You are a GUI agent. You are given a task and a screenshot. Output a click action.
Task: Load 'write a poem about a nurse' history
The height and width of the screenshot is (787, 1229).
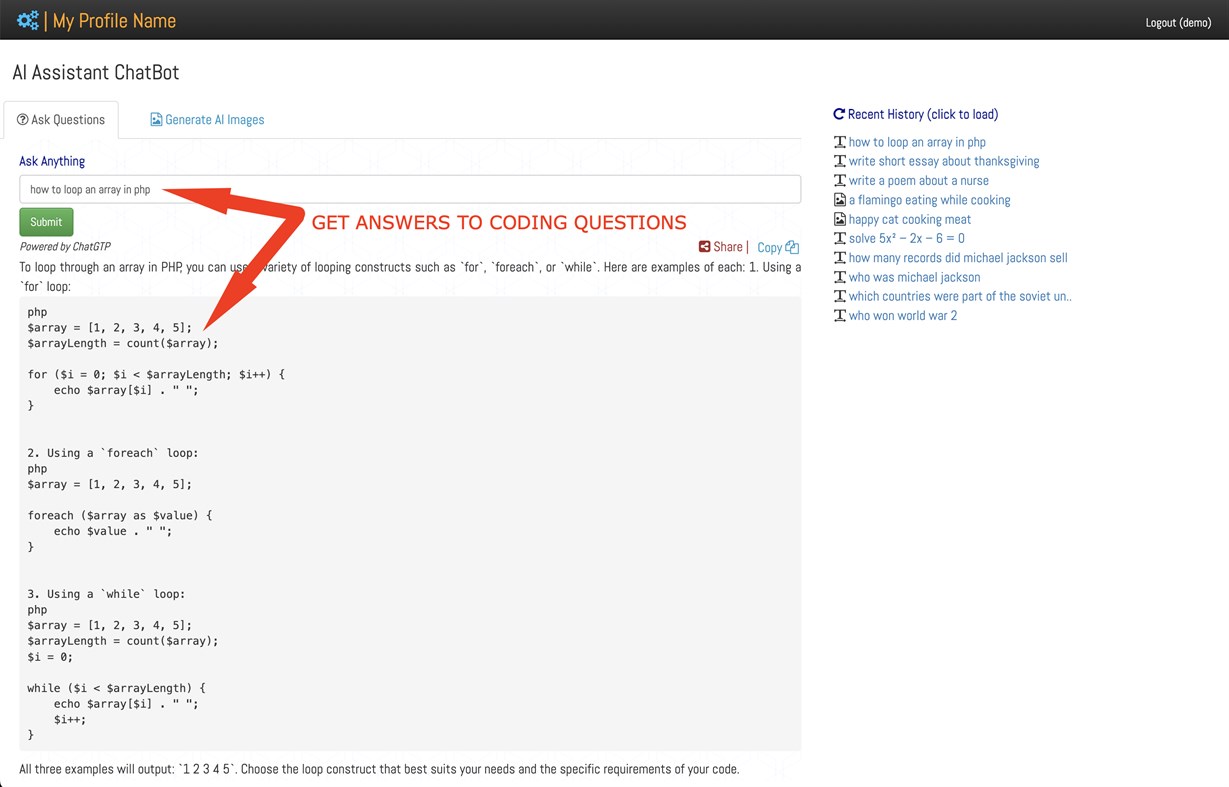(919, 180)
